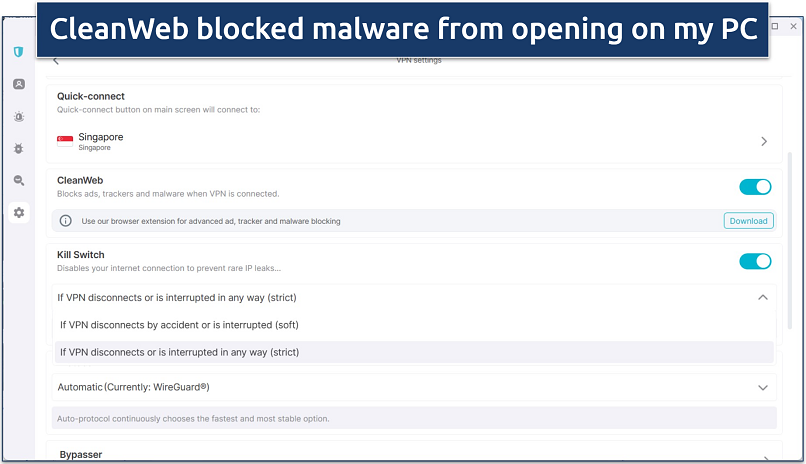Select the soft Kill Switch option
806x464 pixels.
179,325
